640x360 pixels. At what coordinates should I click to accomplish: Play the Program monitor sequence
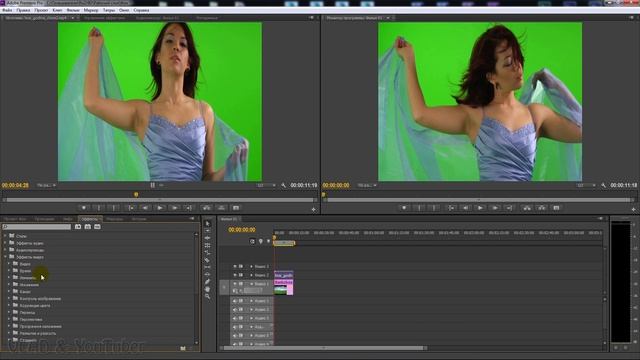pos(480,208)
